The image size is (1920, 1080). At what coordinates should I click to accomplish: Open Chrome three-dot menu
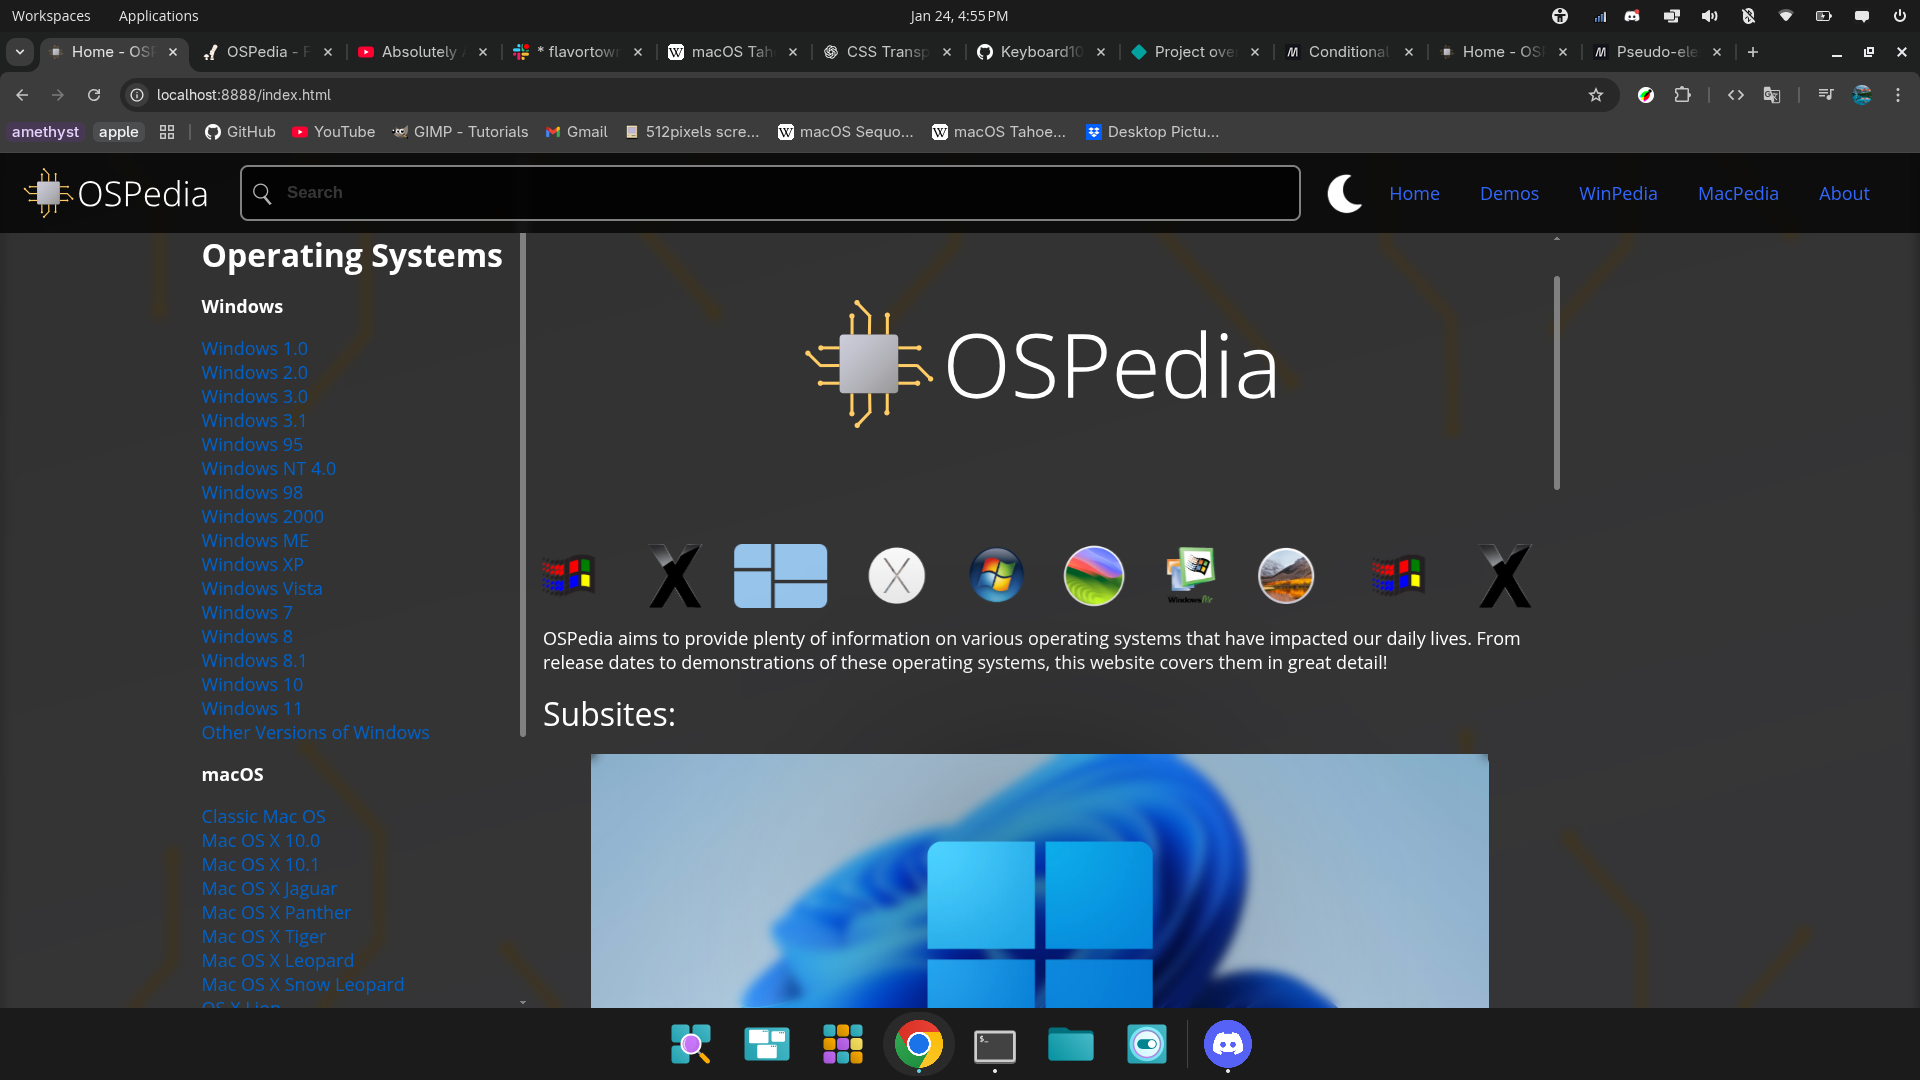[x=1898, y=95]
